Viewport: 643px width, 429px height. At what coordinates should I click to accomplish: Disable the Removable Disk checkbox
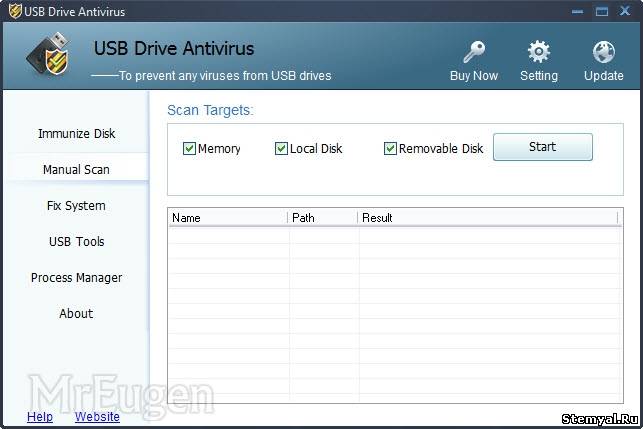pos(390,148)
